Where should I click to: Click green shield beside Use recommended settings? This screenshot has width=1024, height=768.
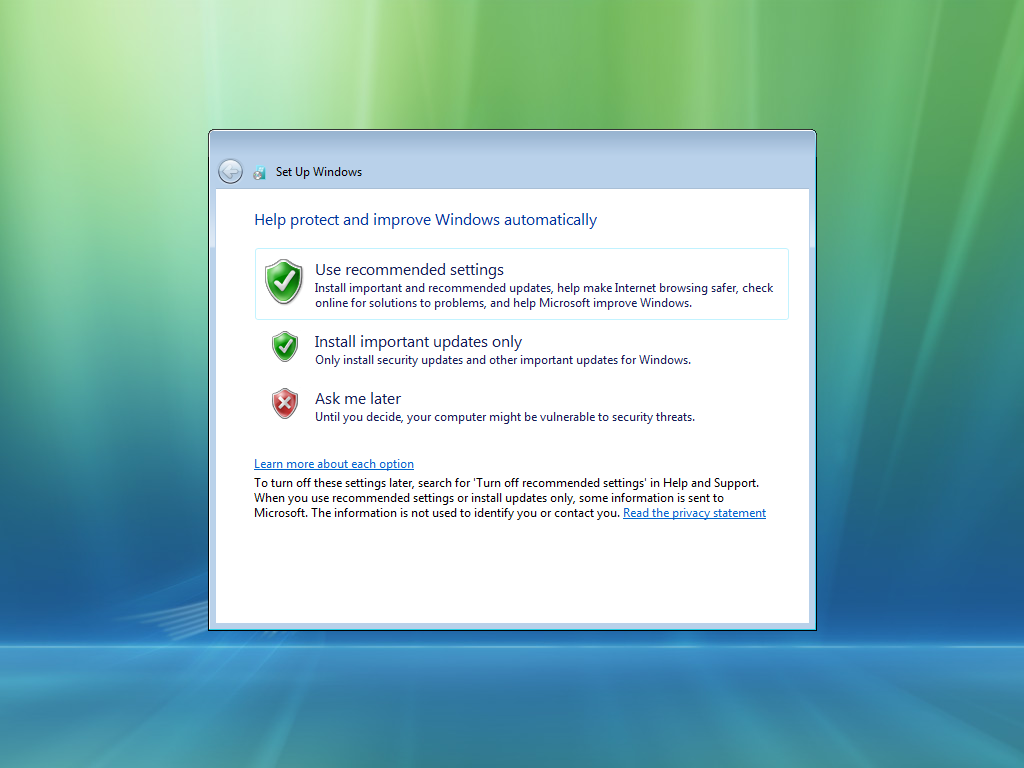(x=283, y=281)
